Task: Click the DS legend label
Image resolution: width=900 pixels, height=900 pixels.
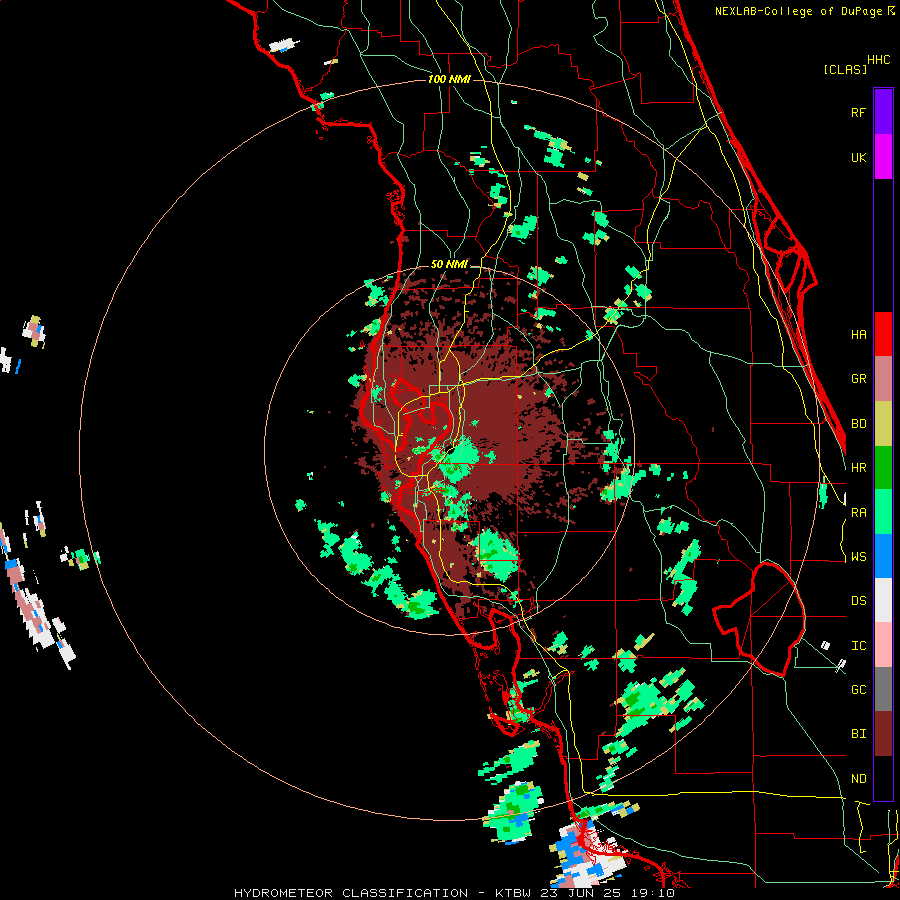Action: point(858,601)
